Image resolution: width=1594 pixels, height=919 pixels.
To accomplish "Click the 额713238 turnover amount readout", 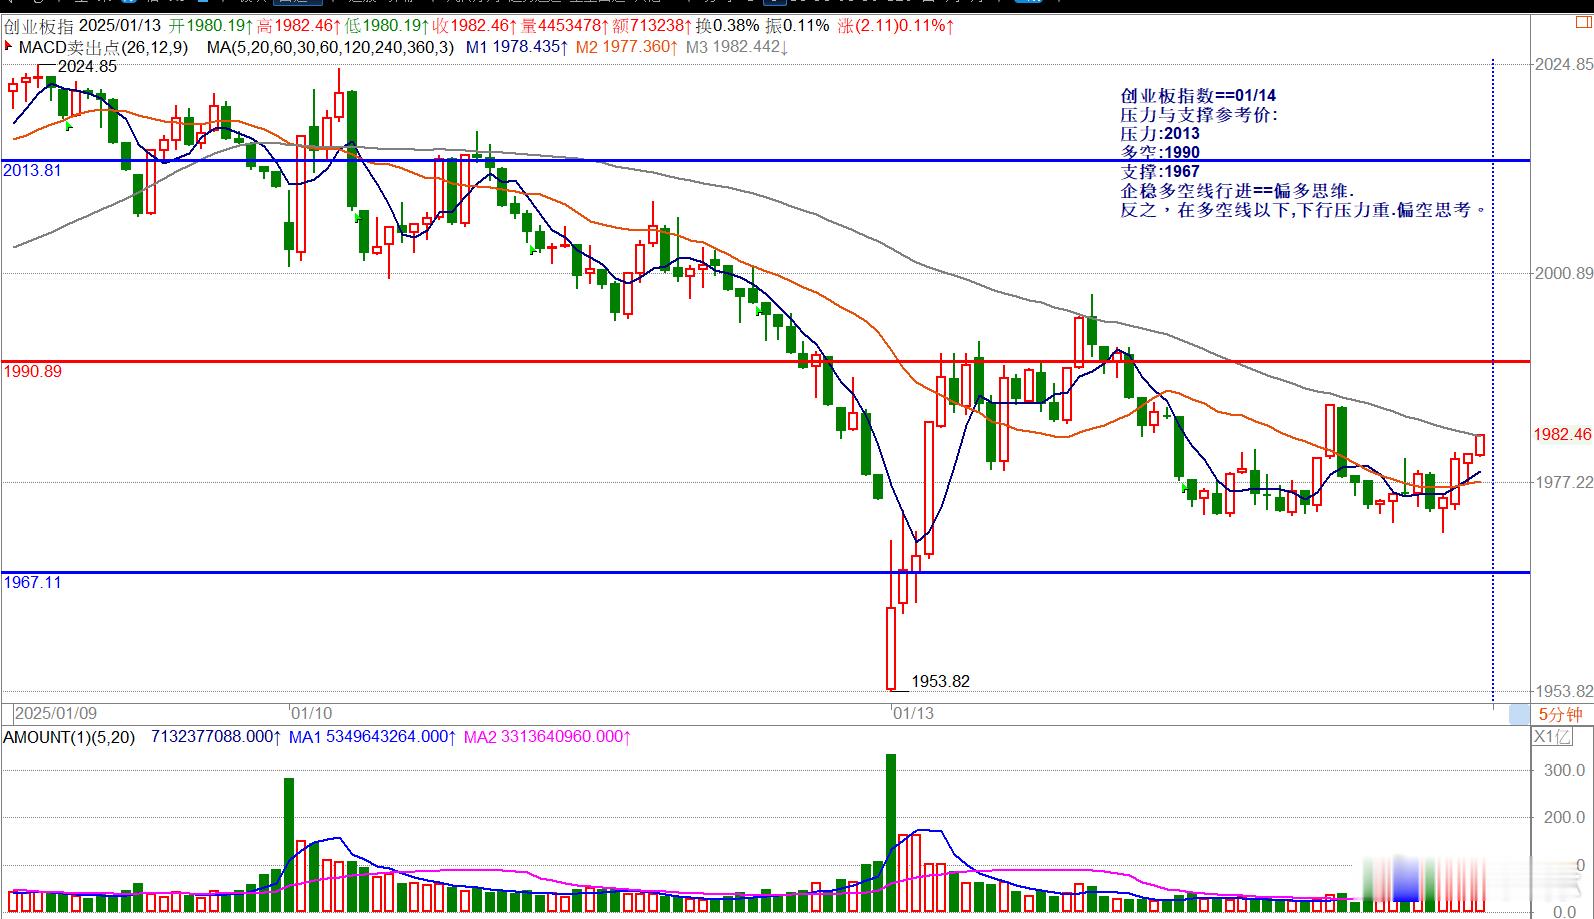I will pos(652,26).
